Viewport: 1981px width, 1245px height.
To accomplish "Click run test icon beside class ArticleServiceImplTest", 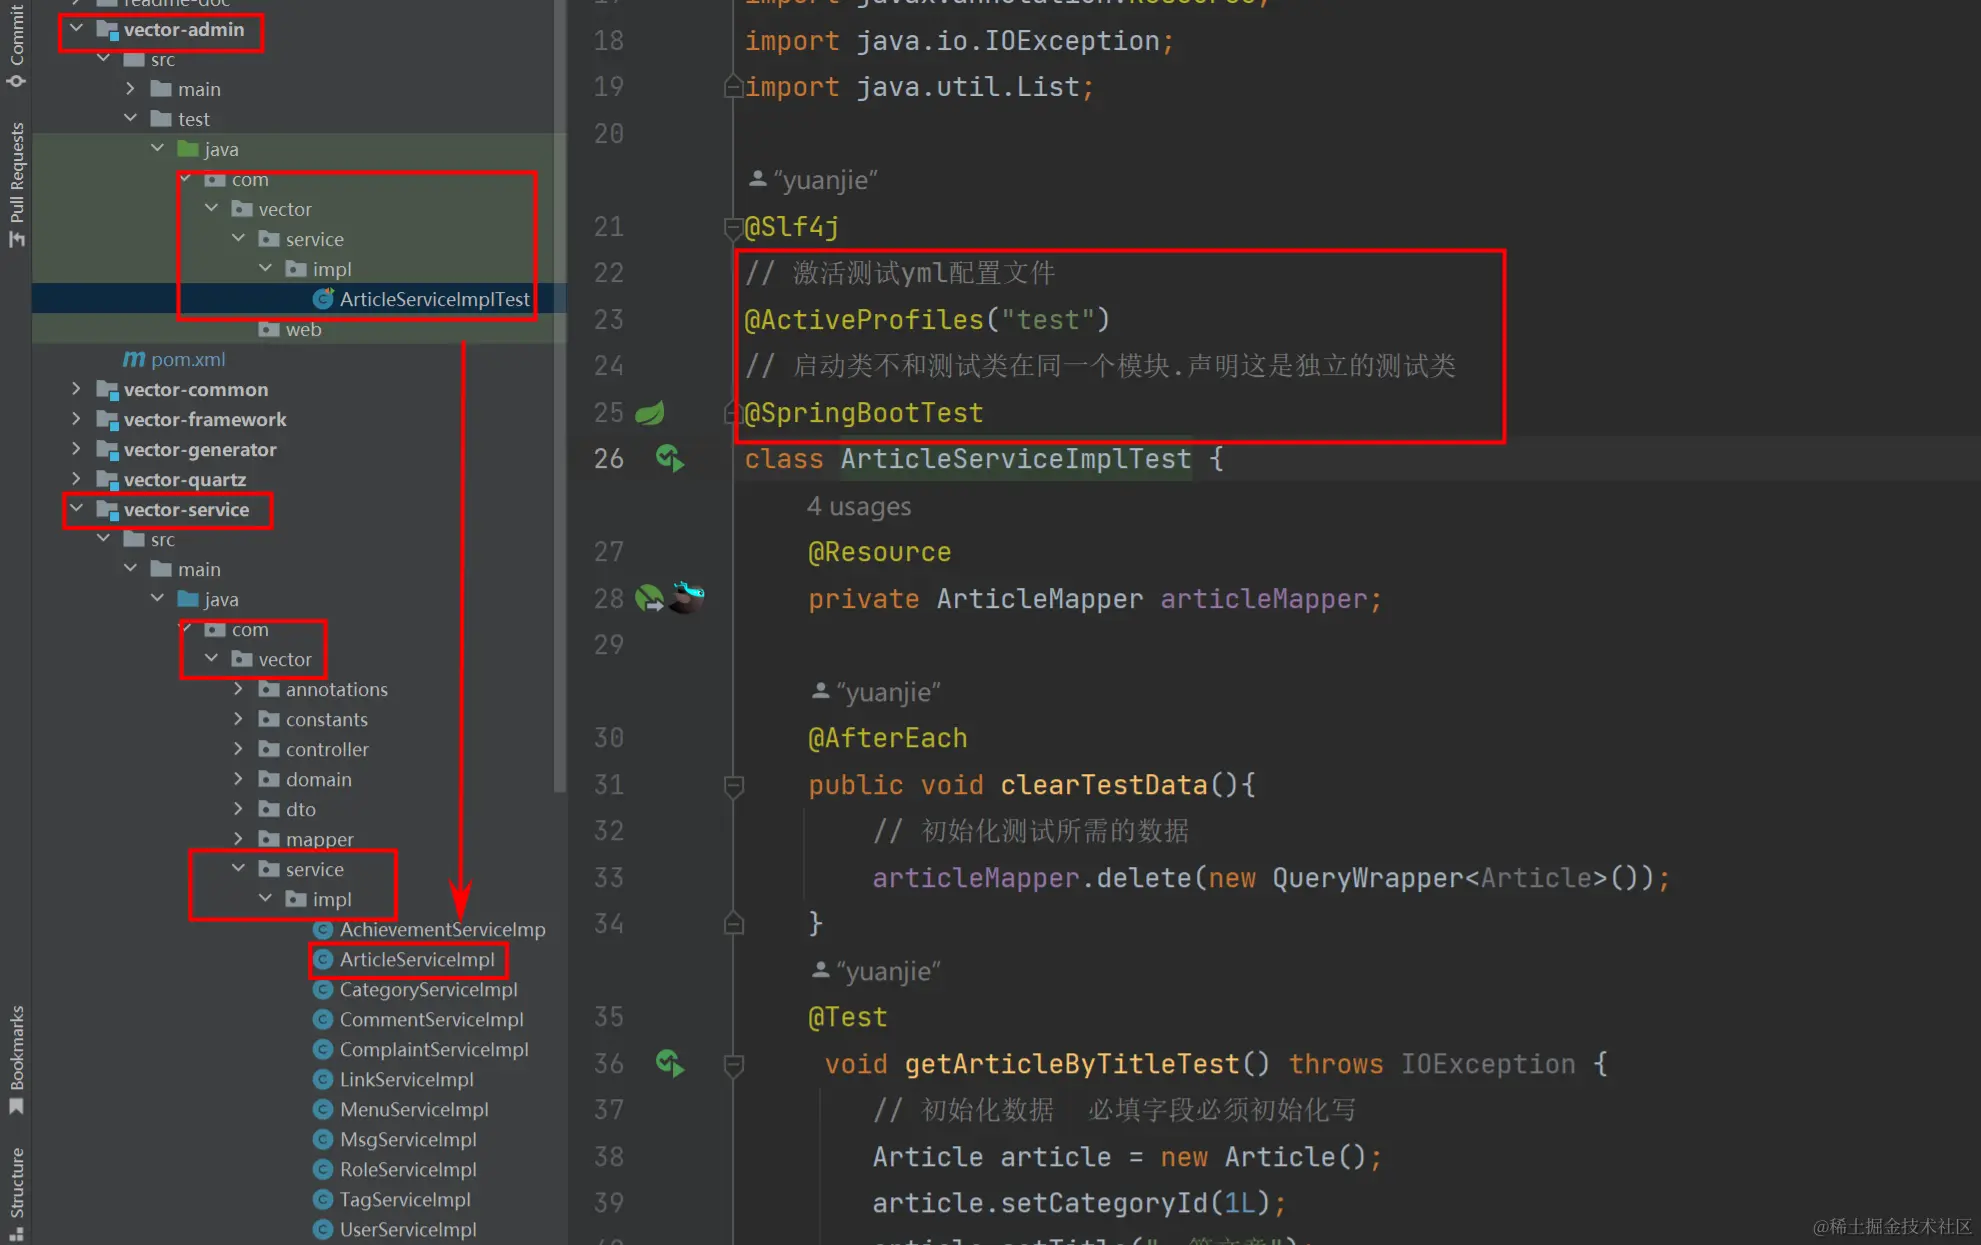I will tap(669, 459).
